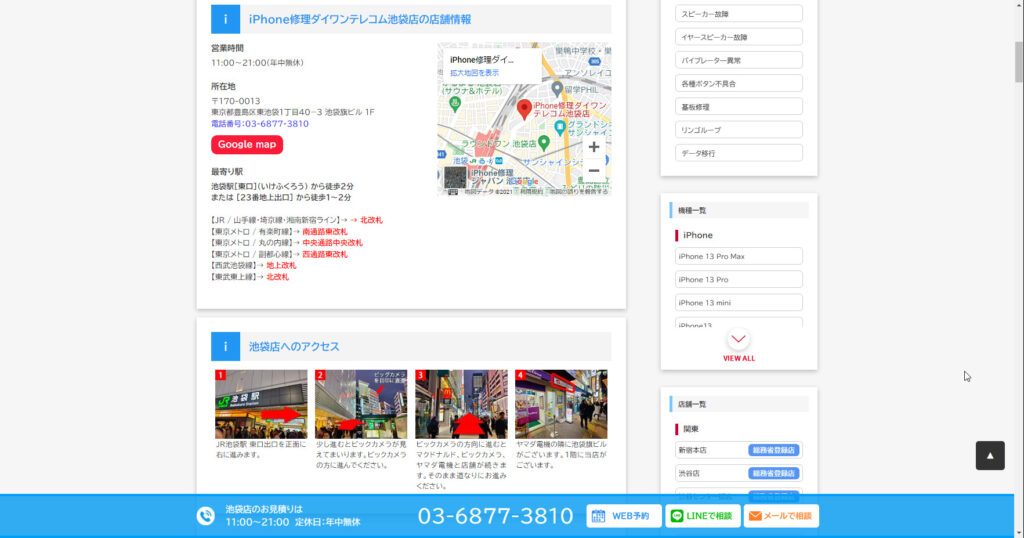The width and height of the screenshot is (1024, 538).
Task: Click the 関東 region label in sidebar
Action: (x=690, y=429)
